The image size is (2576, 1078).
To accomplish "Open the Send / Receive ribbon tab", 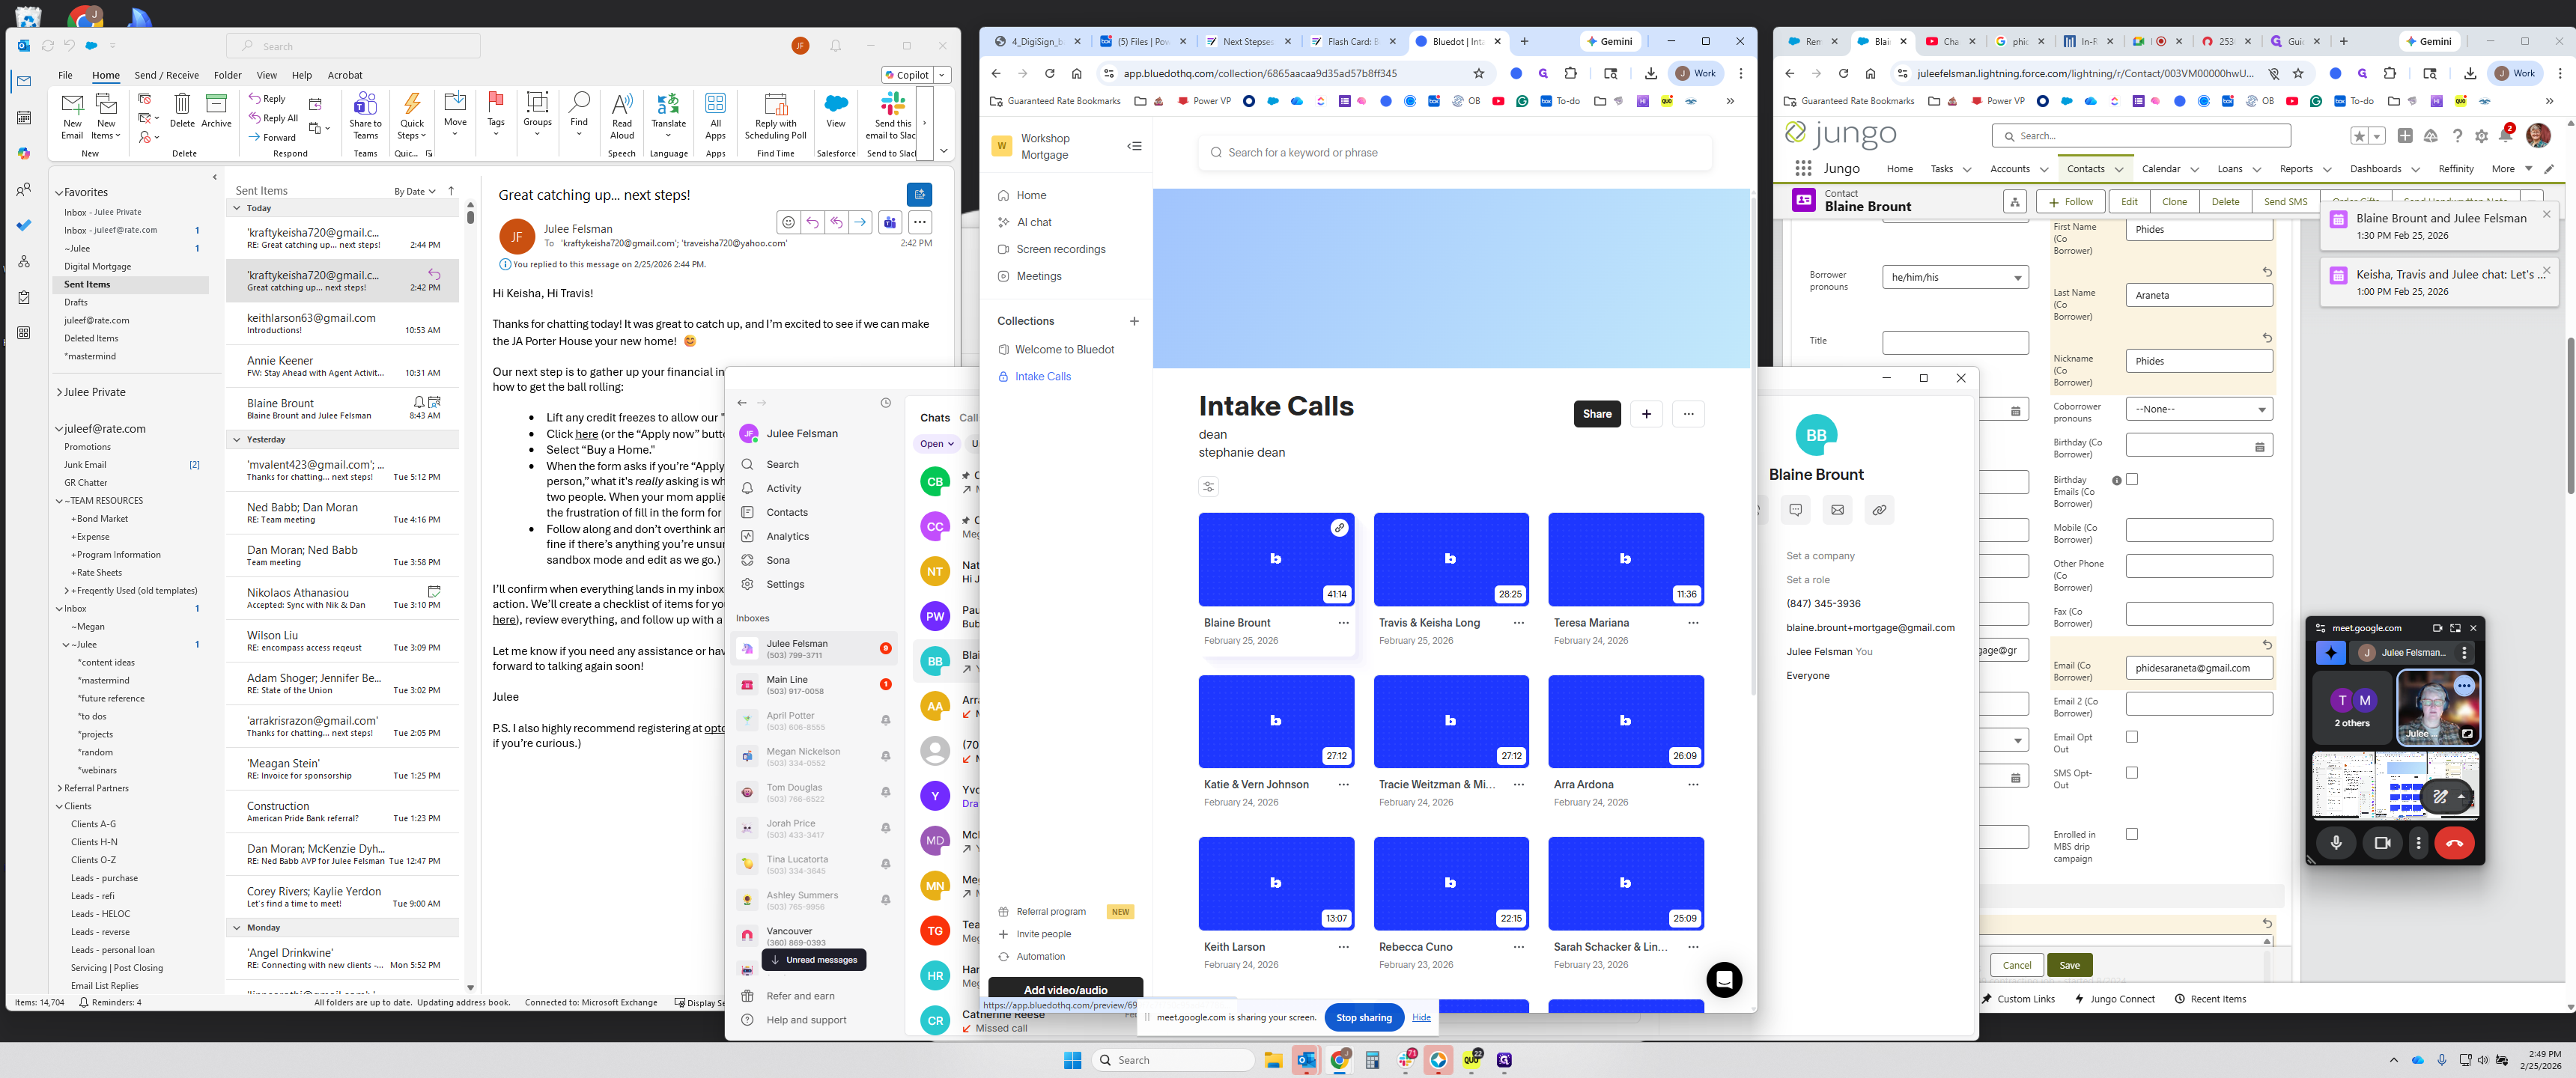I will tap(166, 75).
